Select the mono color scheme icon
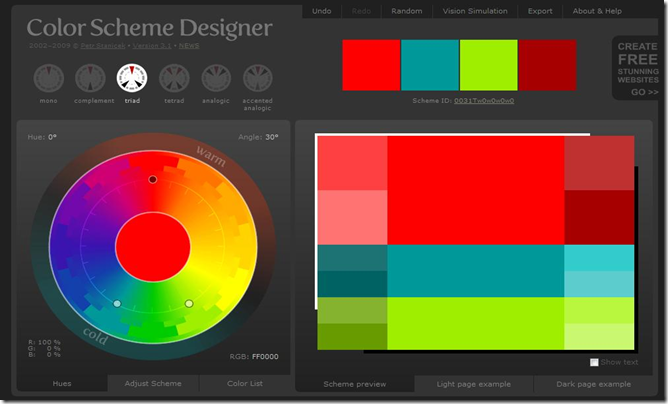Viewport: 668px width, 404px height. [x=49, y=78]
